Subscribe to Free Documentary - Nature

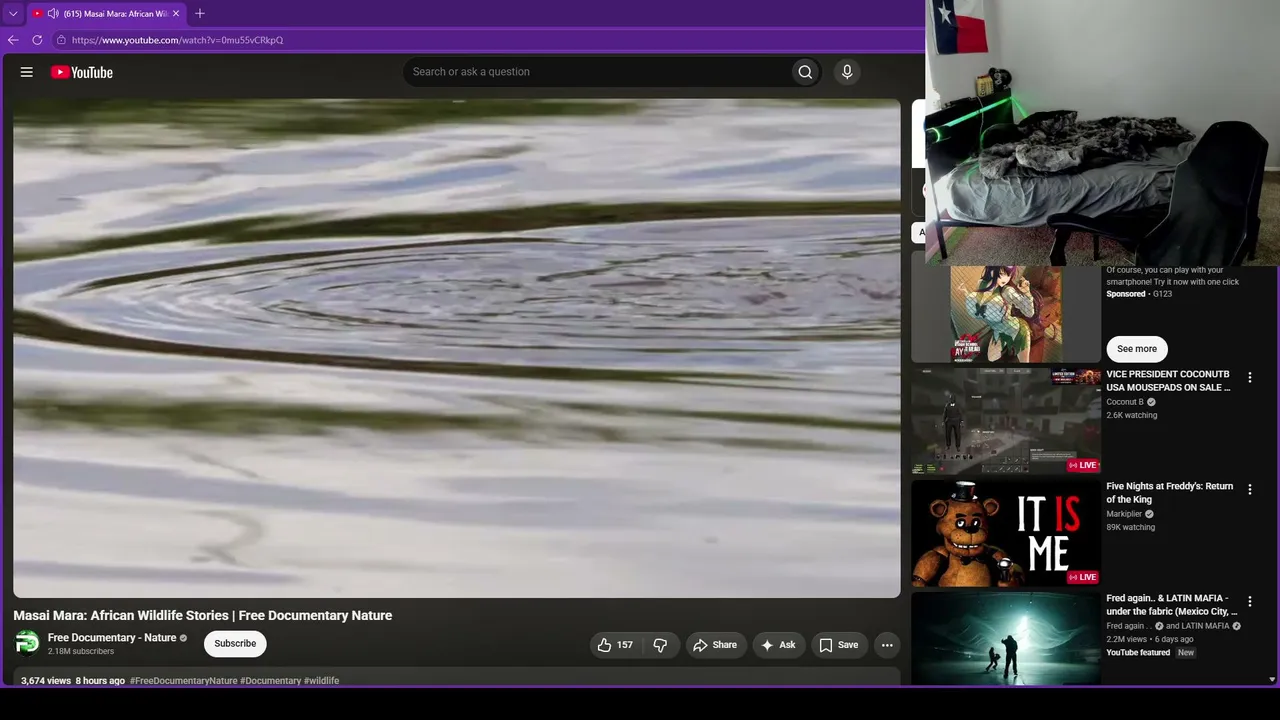[235, 644]
